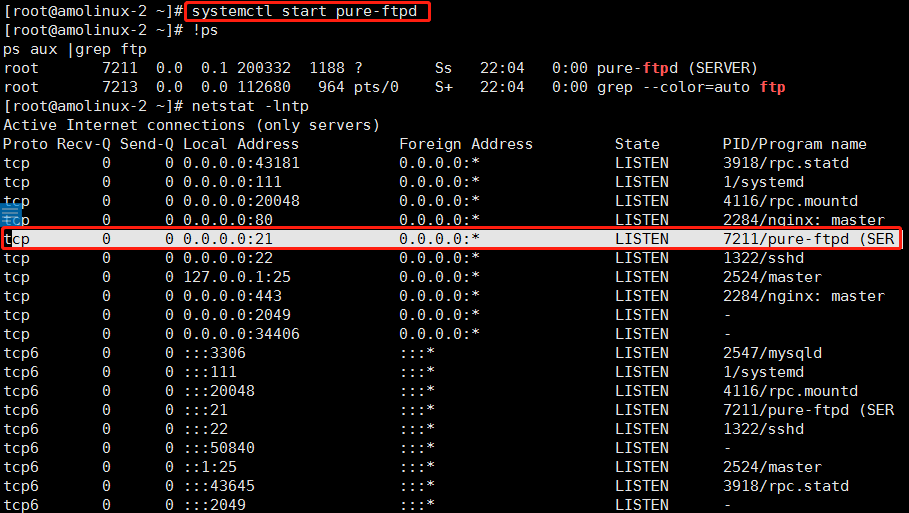Click '3918/rpc.statd' in the :::43645 row
This screenshot has width=909, height=513.
tap(786, 487)
